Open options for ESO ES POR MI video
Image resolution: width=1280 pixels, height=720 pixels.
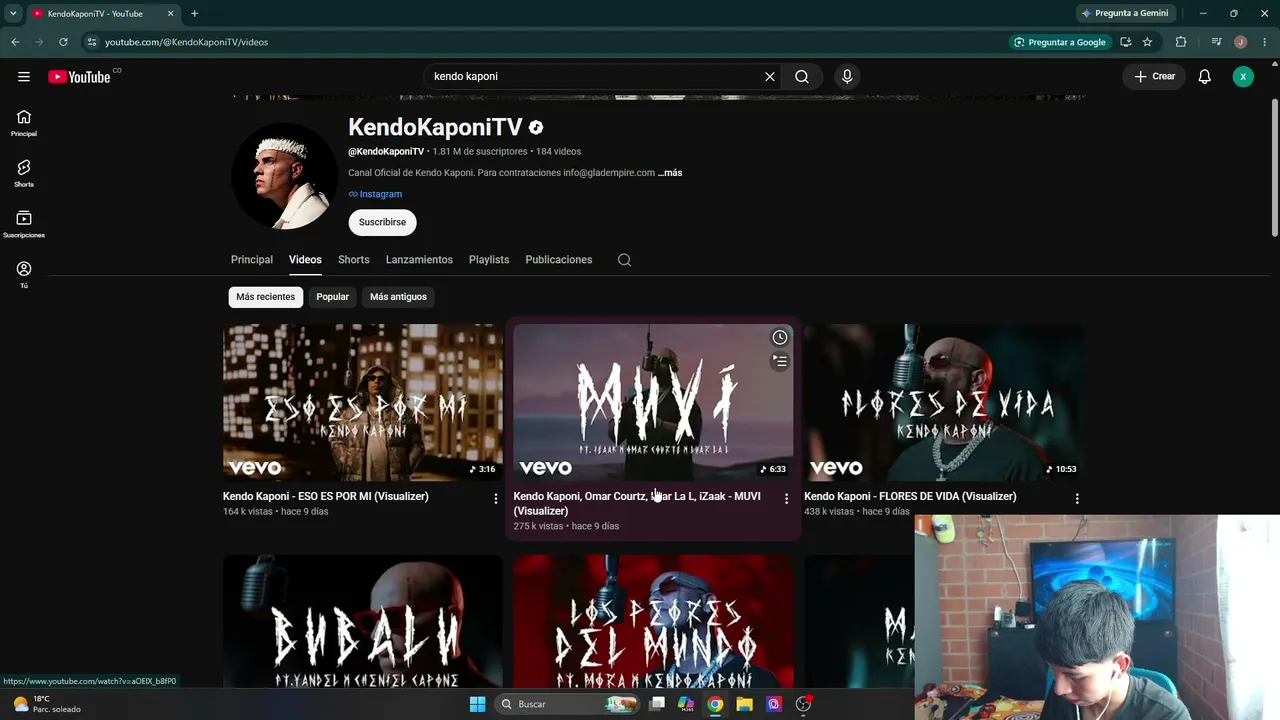[496, 498]
